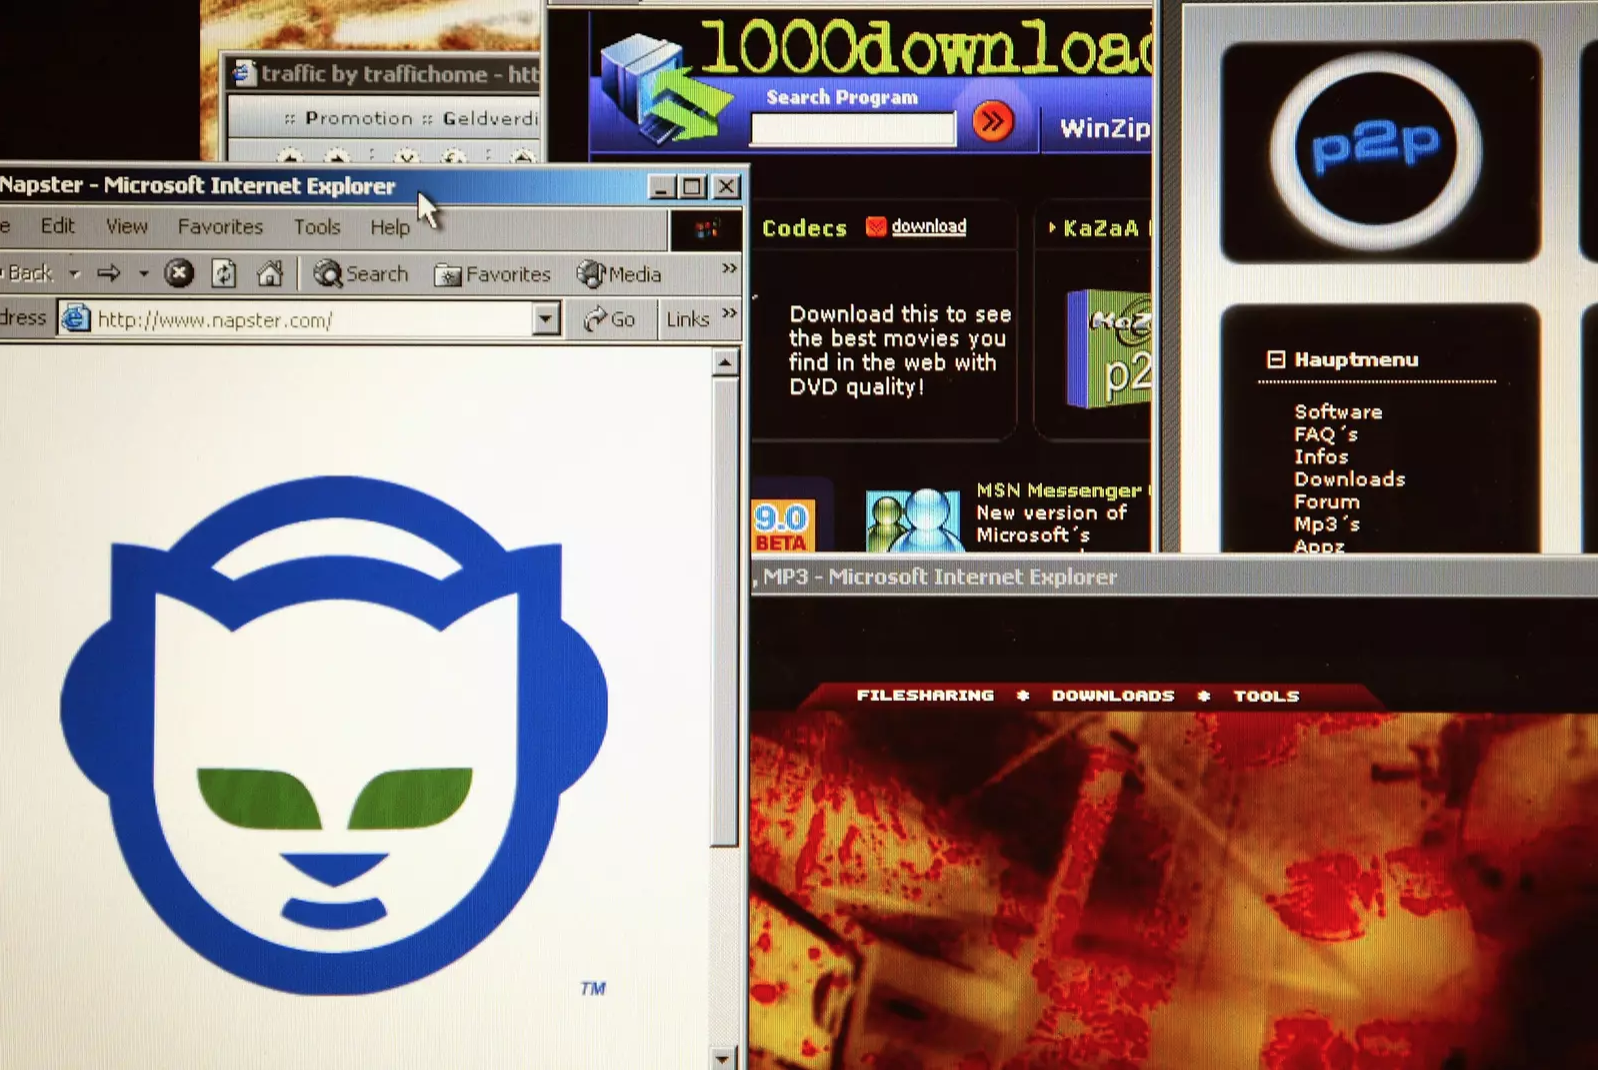
Task: Open the Back history dropdown arrow
Action: tap(74, 274)
